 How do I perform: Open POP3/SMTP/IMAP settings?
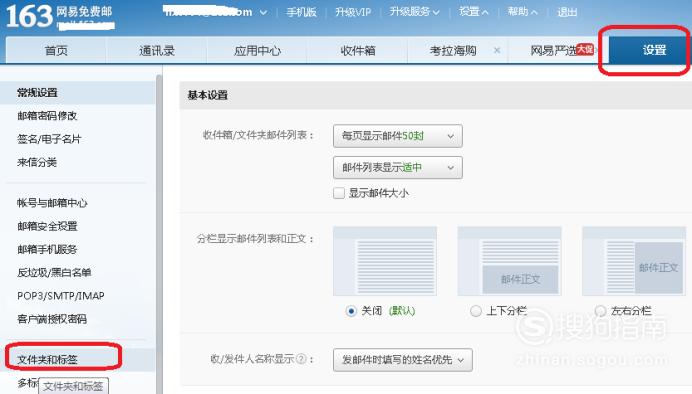(x=60, y=296)
